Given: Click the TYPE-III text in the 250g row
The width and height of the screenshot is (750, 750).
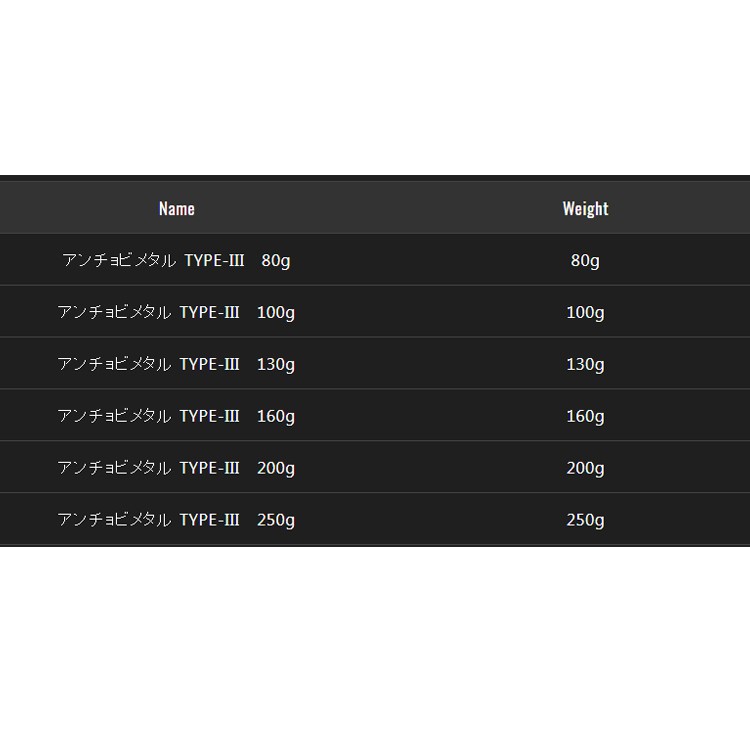Looking at the screenshot, I should [210, 521].
